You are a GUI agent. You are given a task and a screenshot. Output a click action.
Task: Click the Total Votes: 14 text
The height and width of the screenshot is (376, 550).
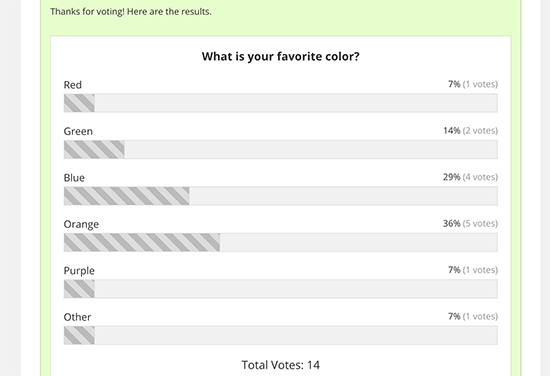click(x=281, y=365)
